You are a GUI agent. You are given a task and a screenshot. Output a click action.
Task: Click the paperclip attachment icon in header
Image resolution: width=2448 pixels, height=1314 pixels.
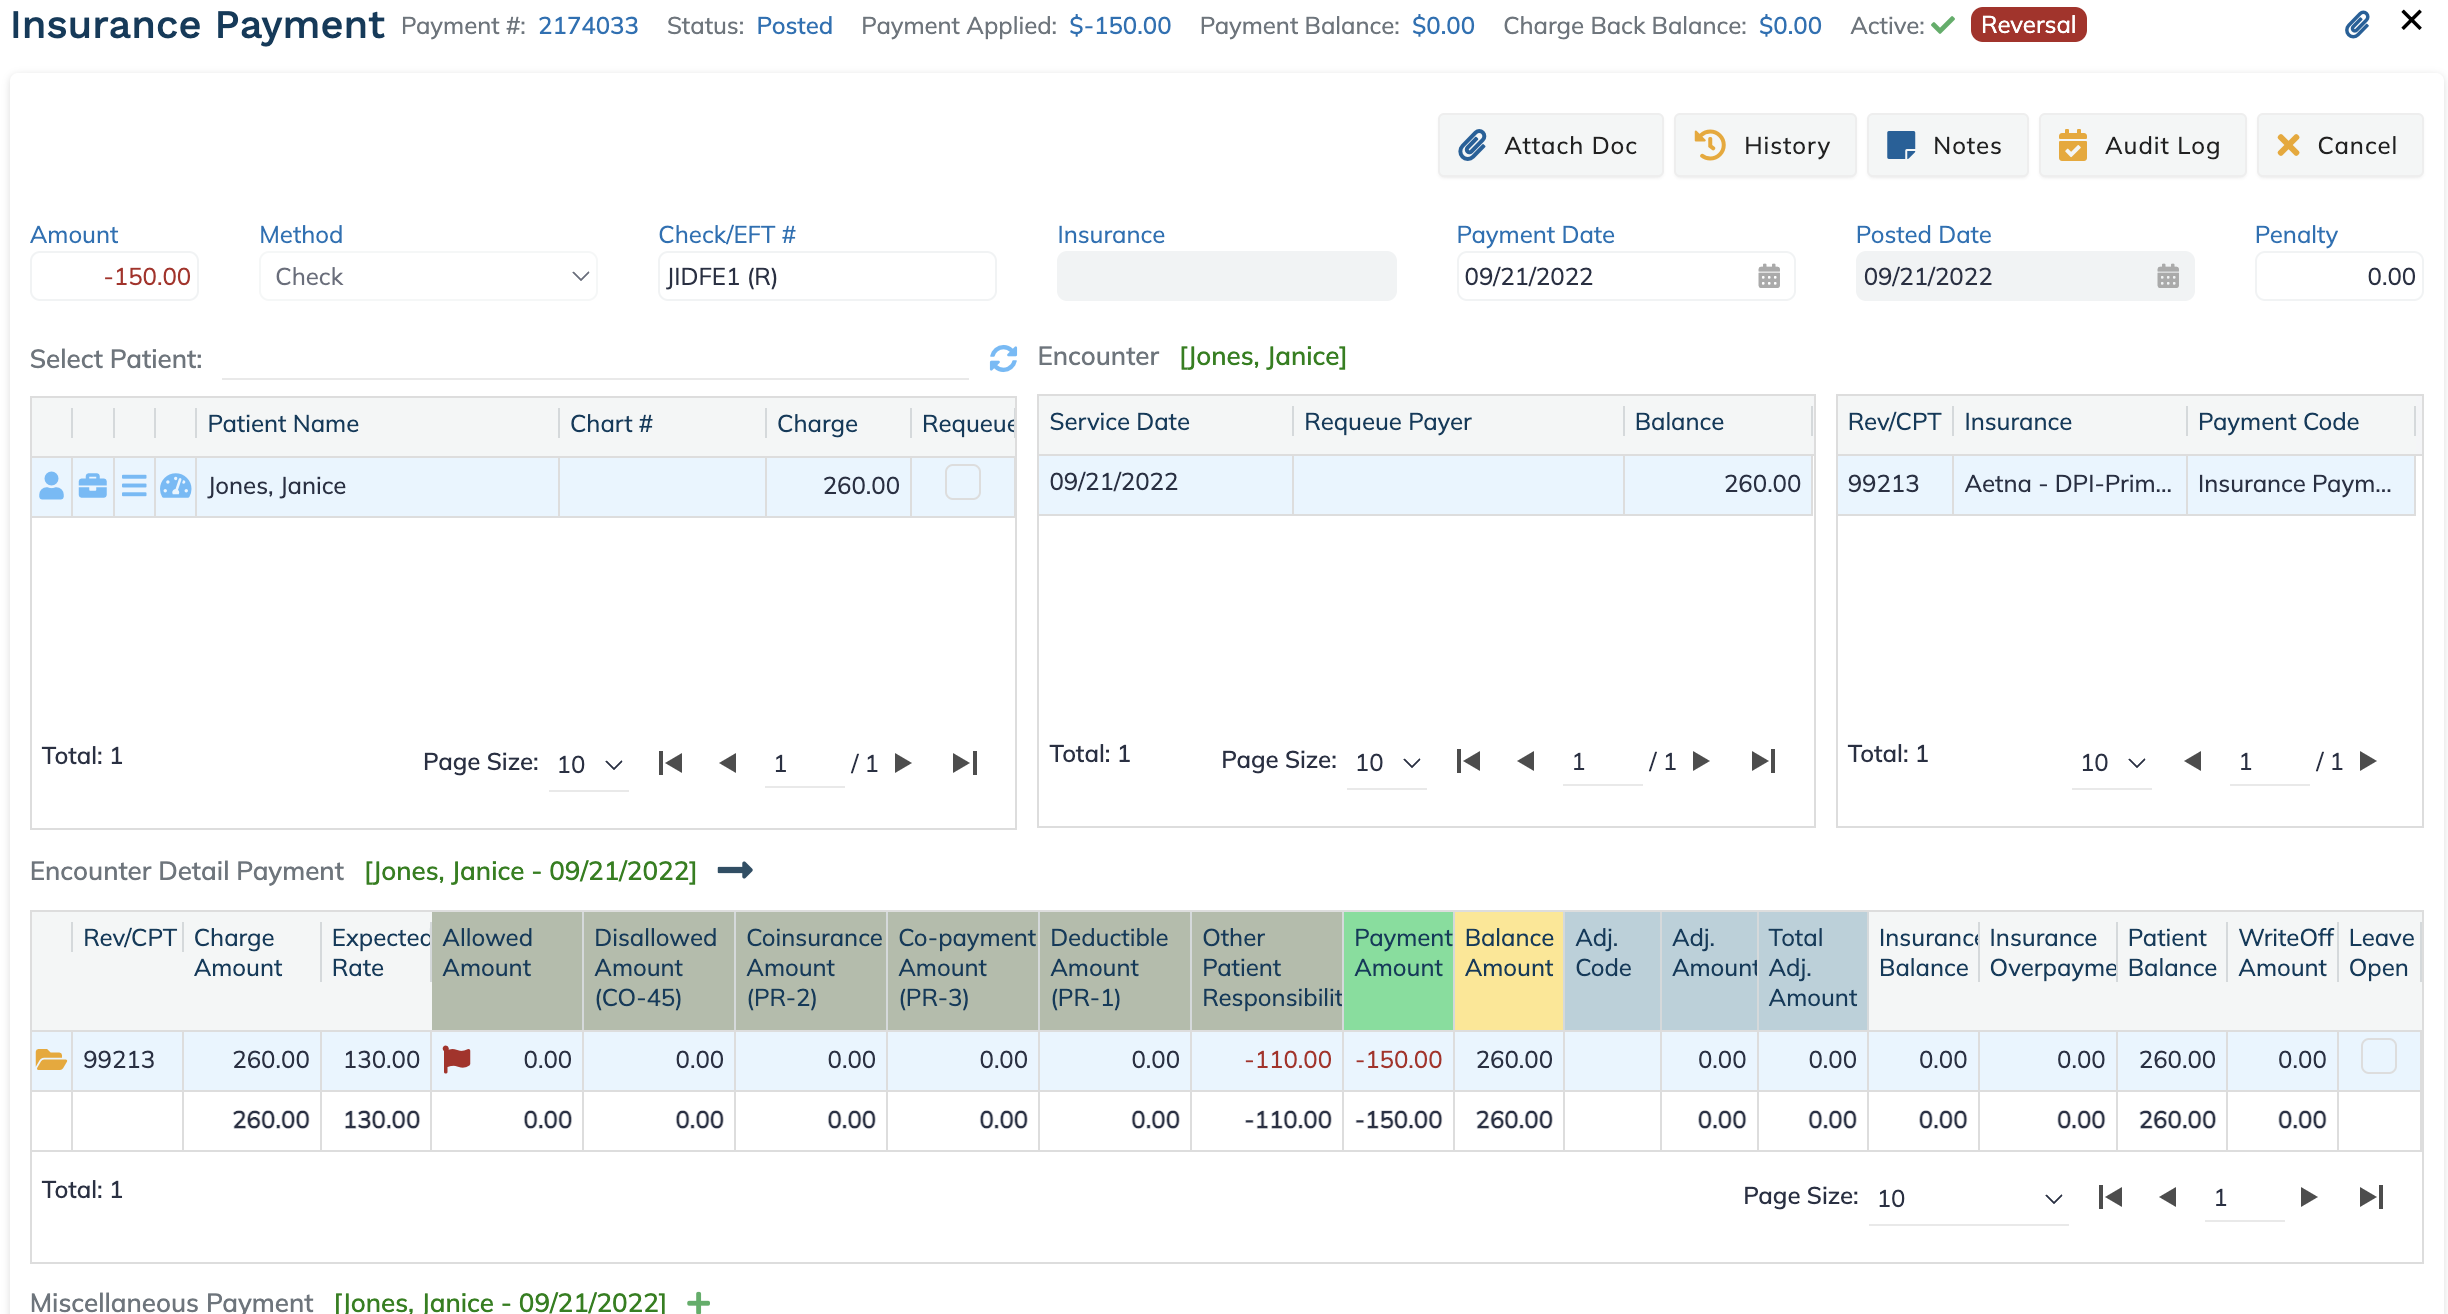tap(2357, 24)
